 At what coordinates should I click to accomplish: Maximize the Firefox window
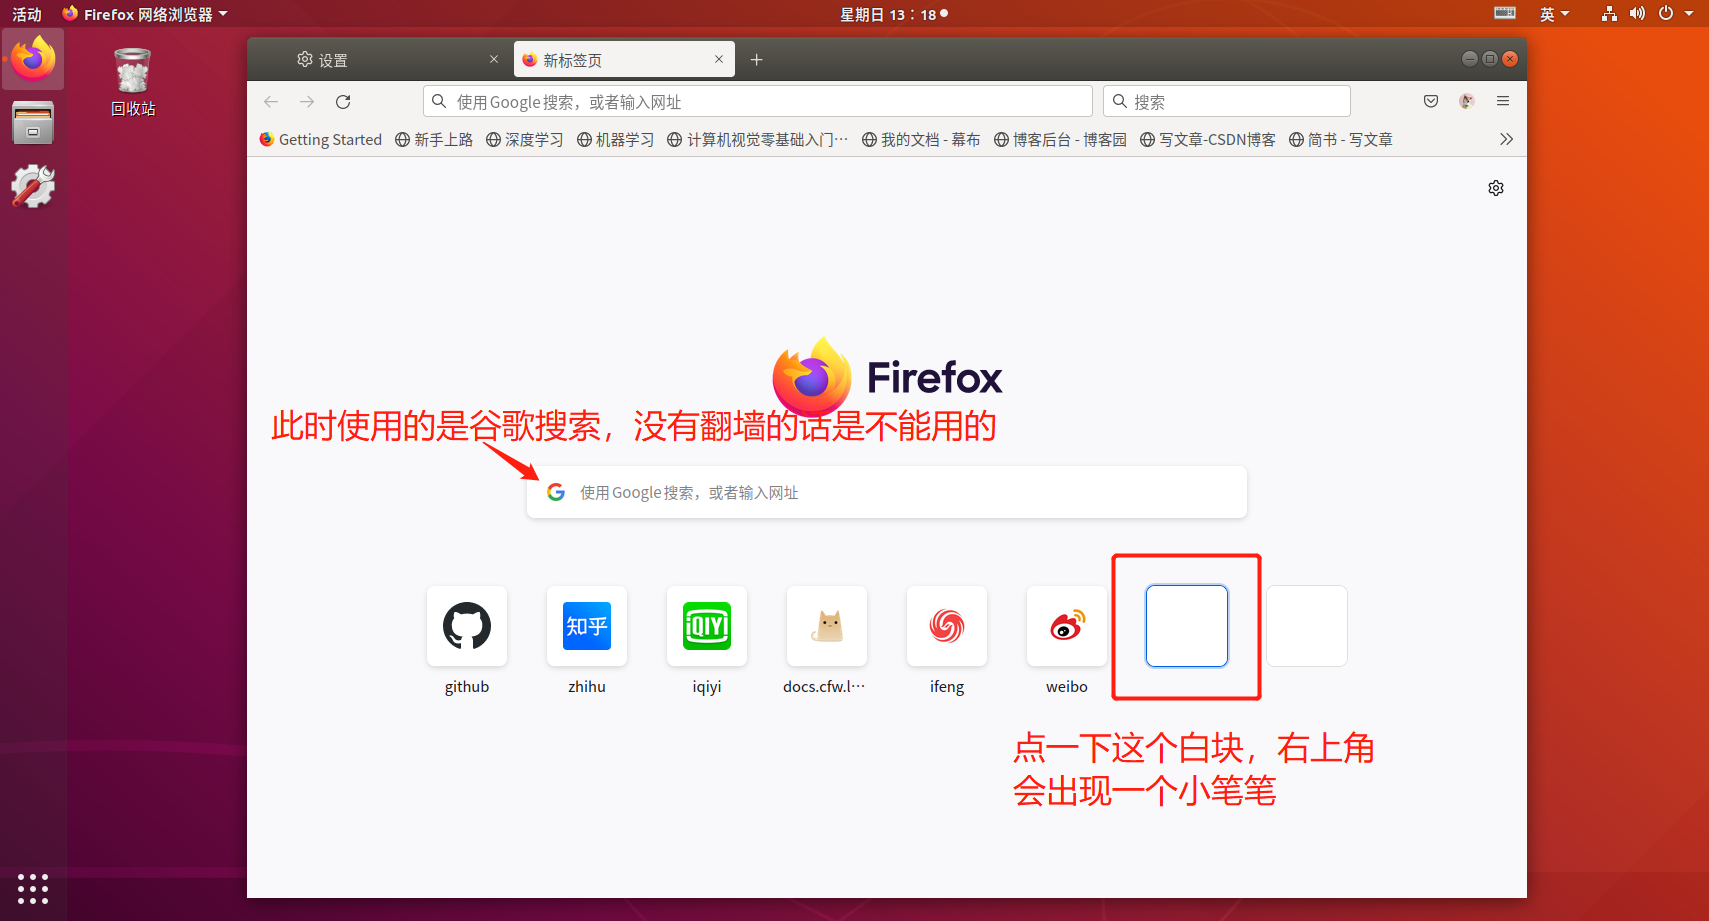[x=1489, y=59]
